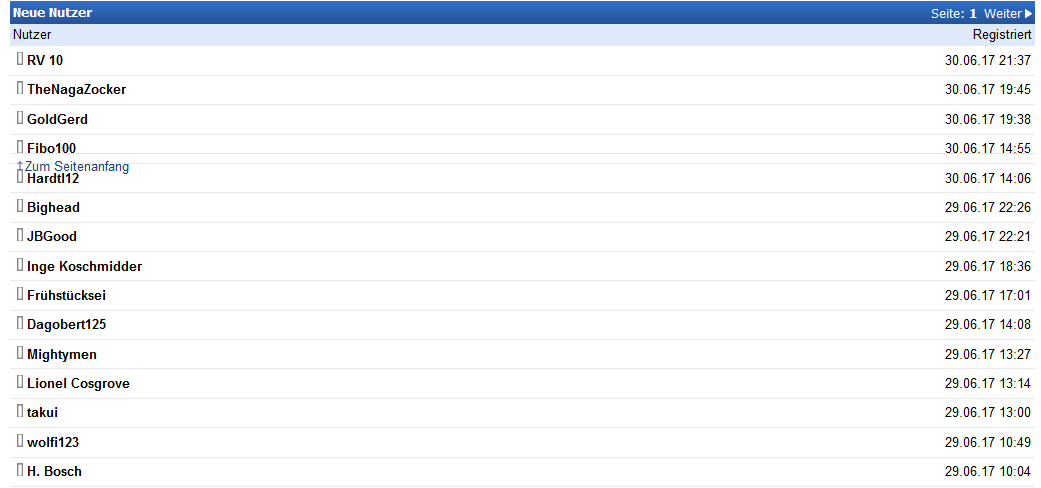Select date 29.06.17 17:01
Image resolution: width=1041 pixels, height=488 pixels.
click(x=988, y=295)
